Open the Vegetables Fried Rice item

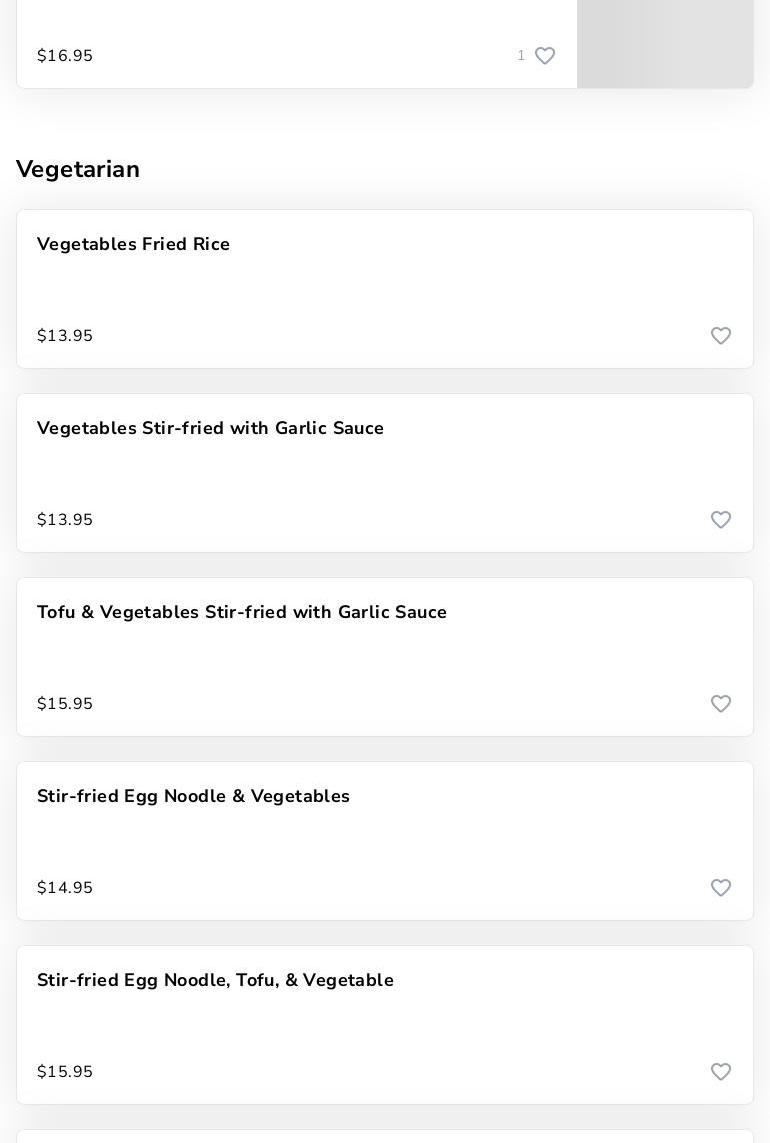(133, 245)
